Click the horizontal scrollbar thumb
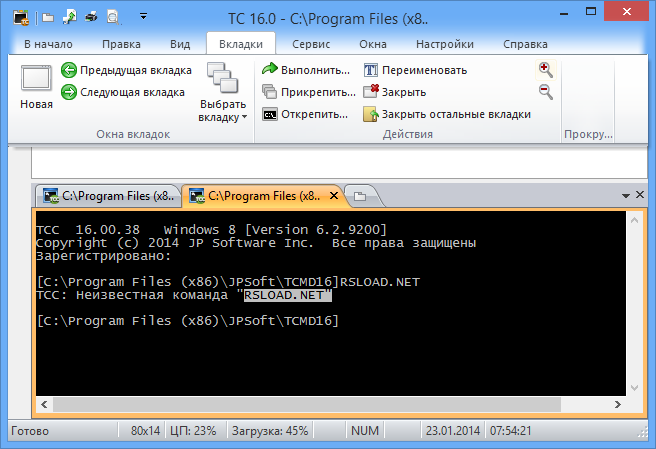This screenshot has height=449, width=656. click(x=307, y=404)
